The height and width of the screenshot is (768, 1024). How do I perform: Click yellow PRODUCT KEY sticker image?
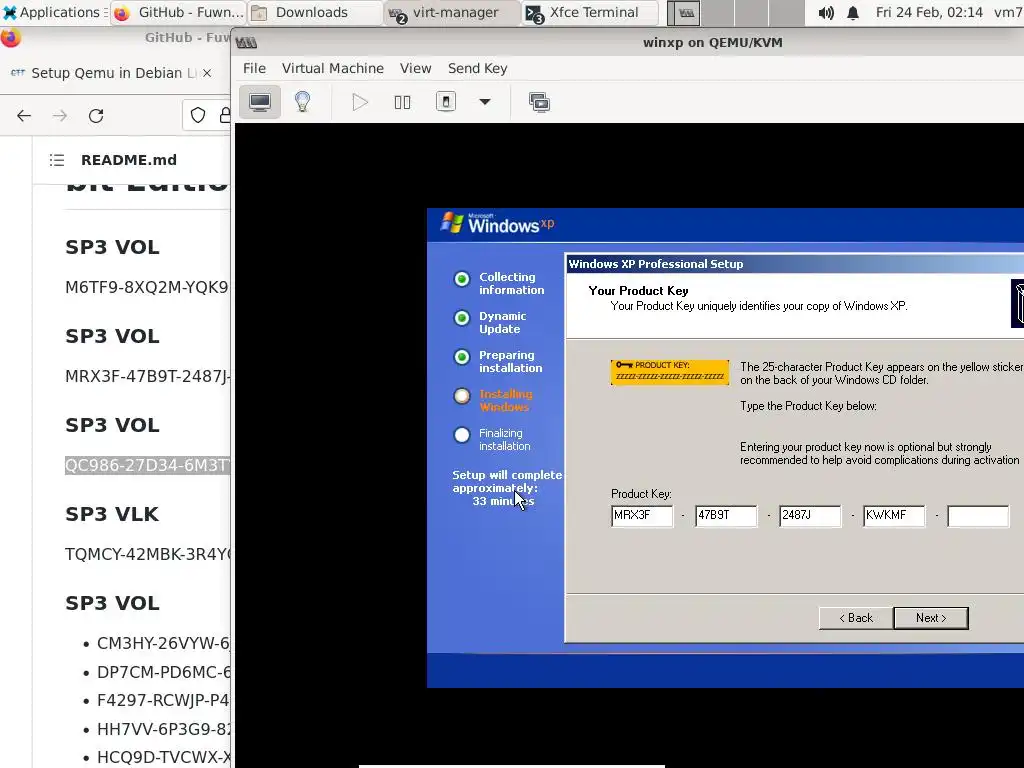[670, 372]
